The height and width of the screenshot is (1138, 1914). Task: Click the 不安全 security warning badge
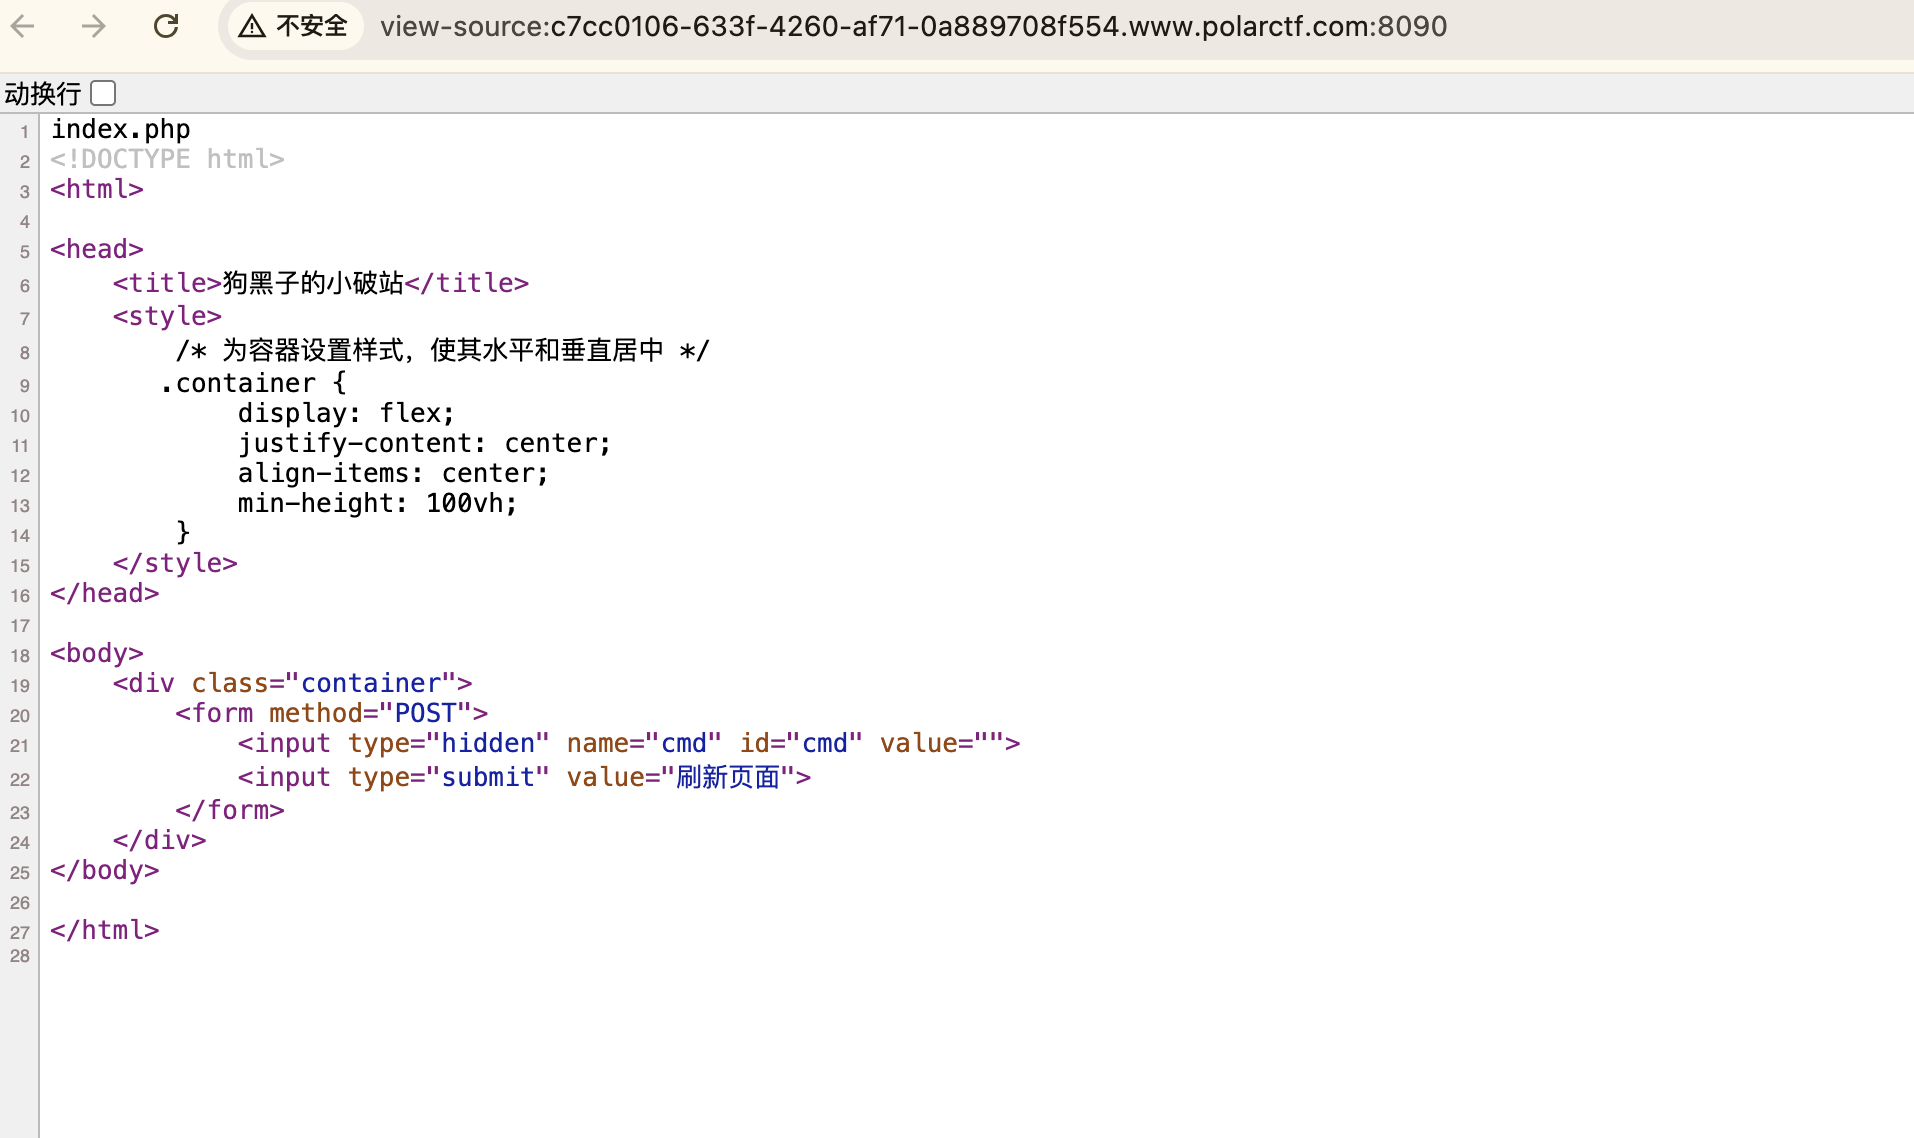click(295, 26)
